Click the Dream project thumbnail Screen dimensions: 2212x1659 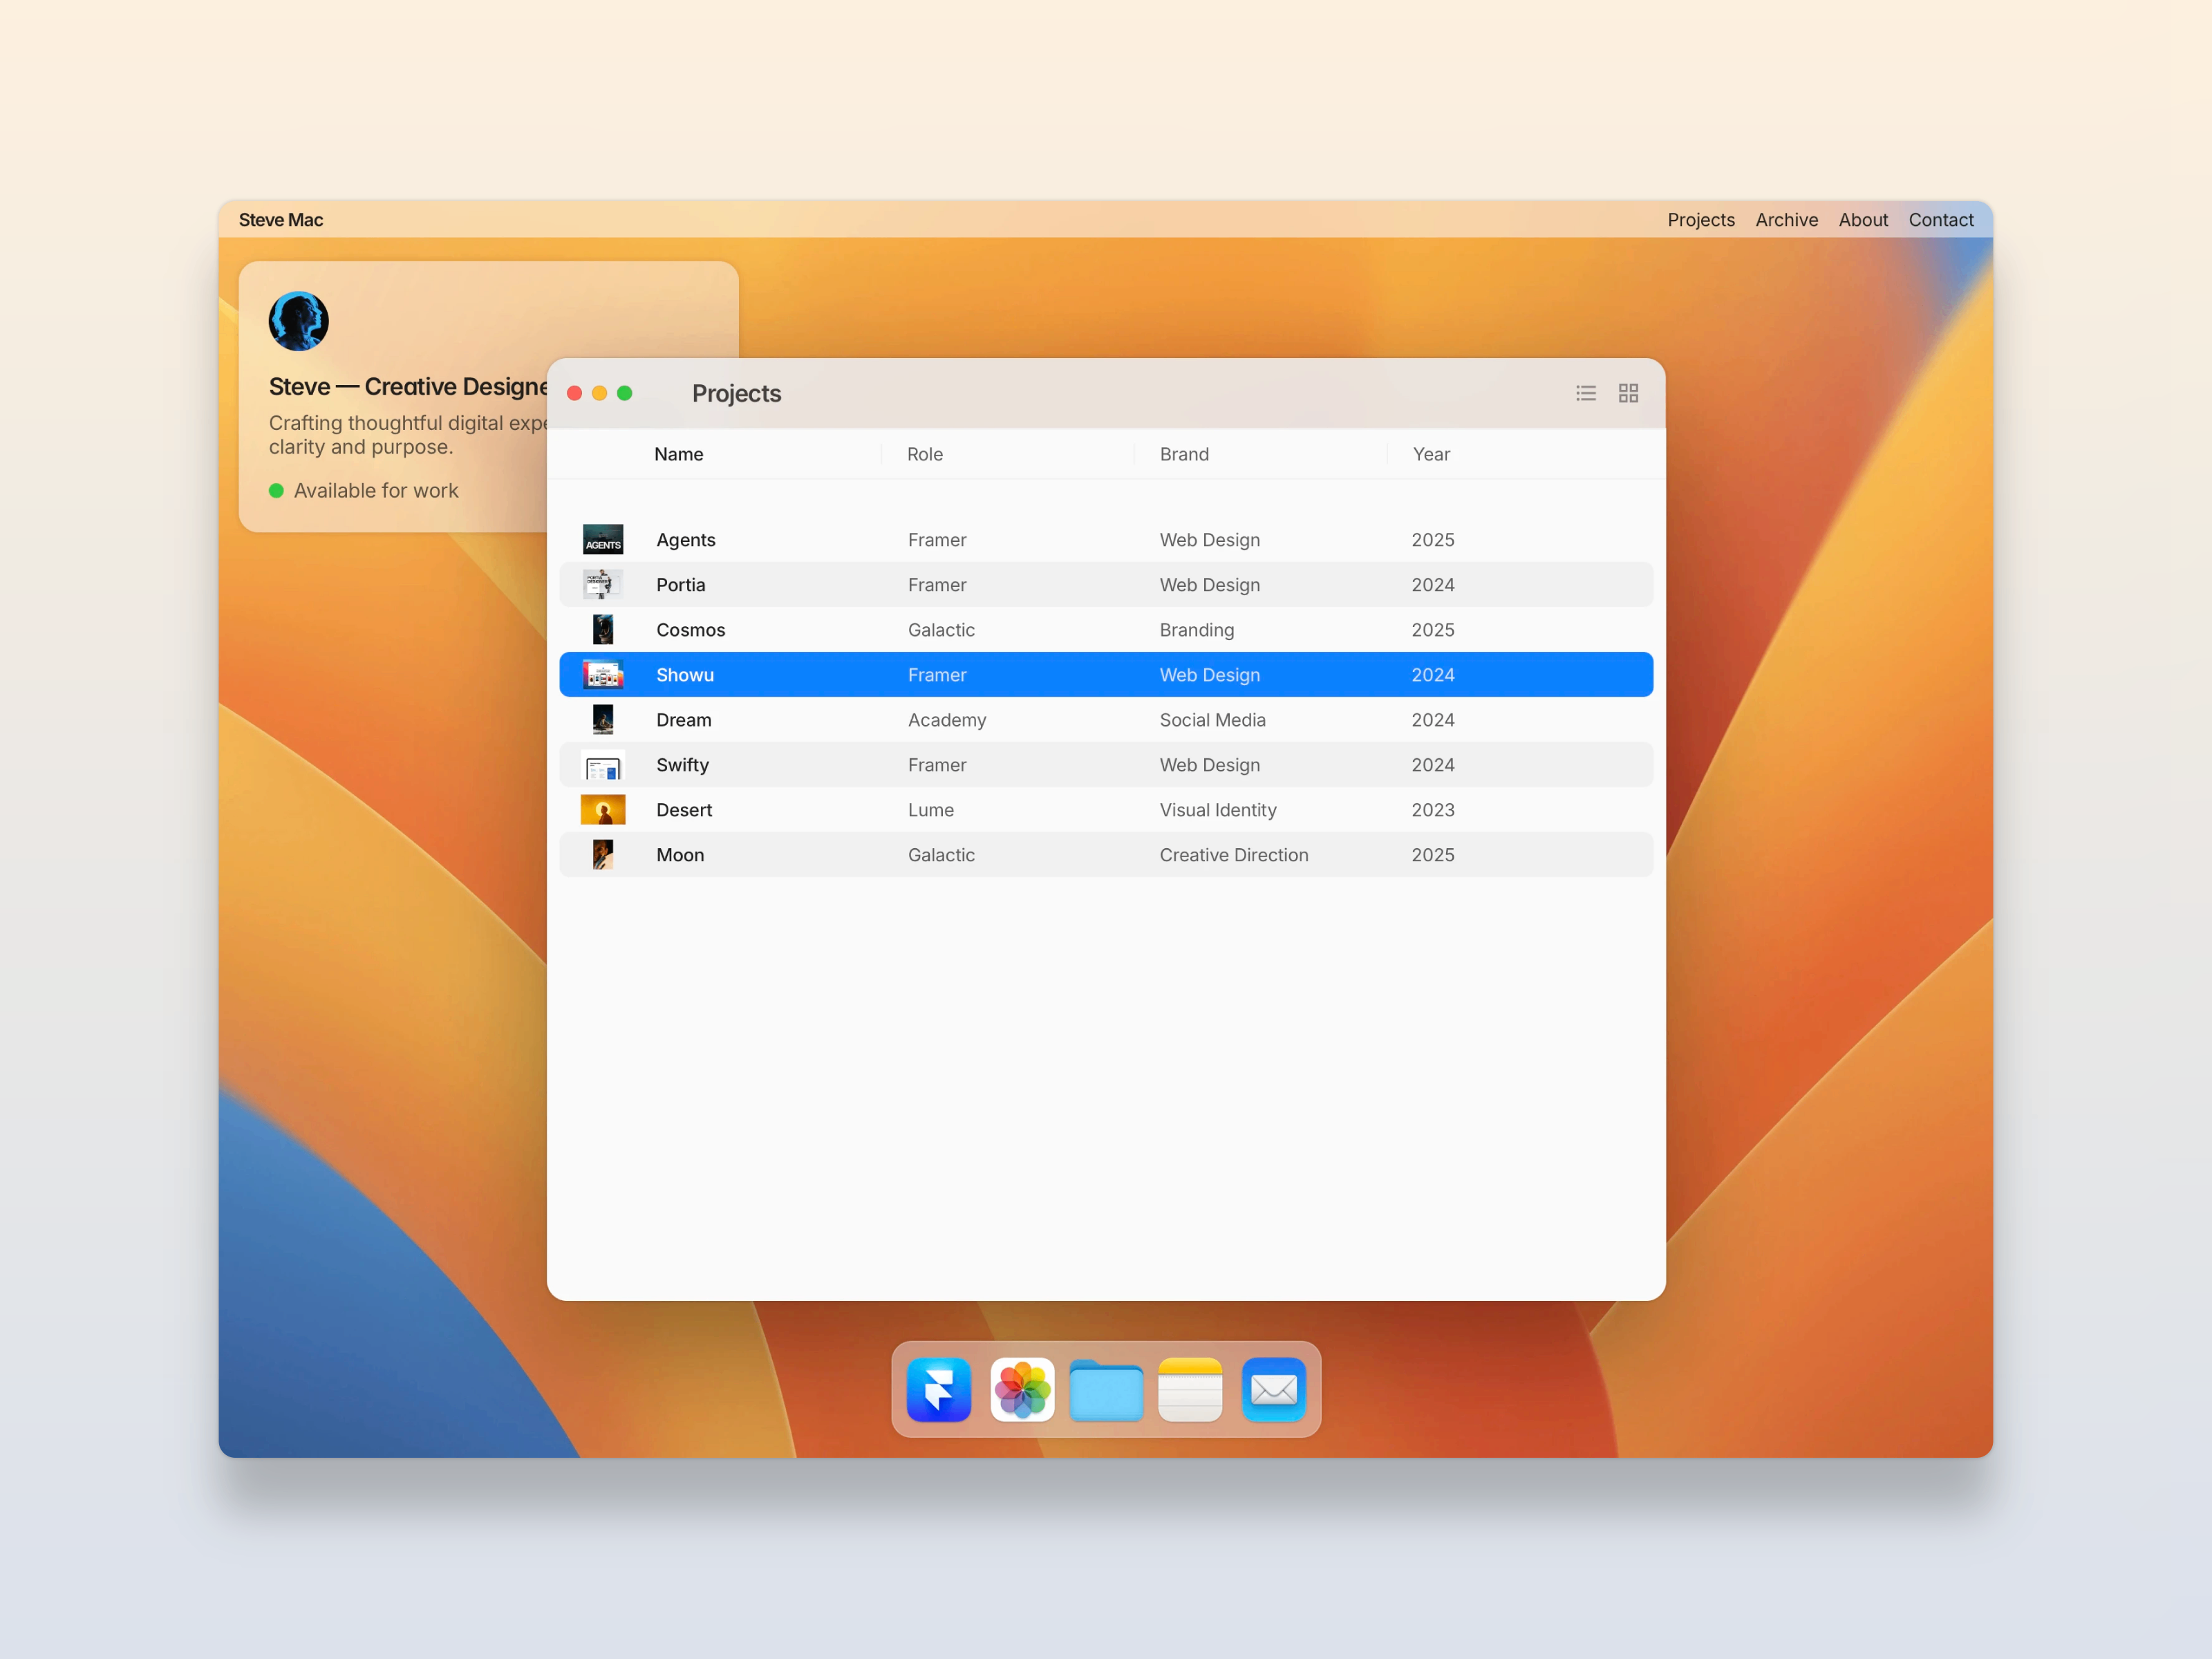click(x=603, y=719)
